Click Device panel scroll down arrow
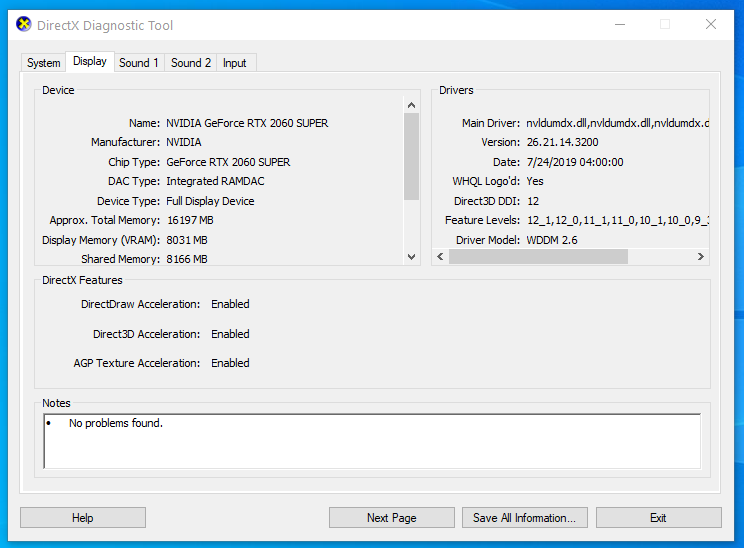The width and height of the screenshot is (744, 548). pyautogui.click(x=411, y=257)
